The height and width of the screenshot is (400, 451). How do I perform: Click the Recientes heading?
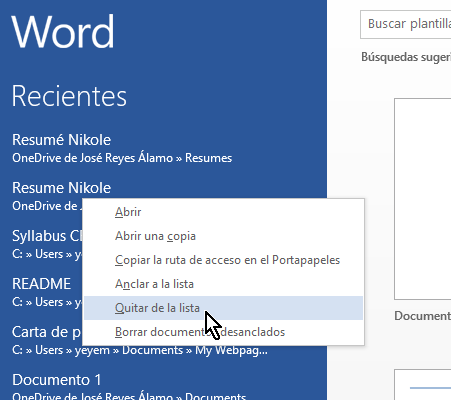(x=69, y=96)
